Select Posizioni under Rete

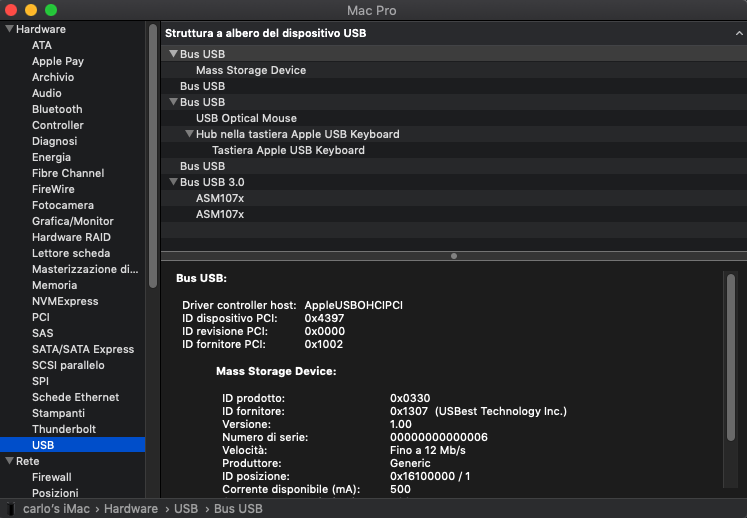pyautogui.click(x=55, y=493)
